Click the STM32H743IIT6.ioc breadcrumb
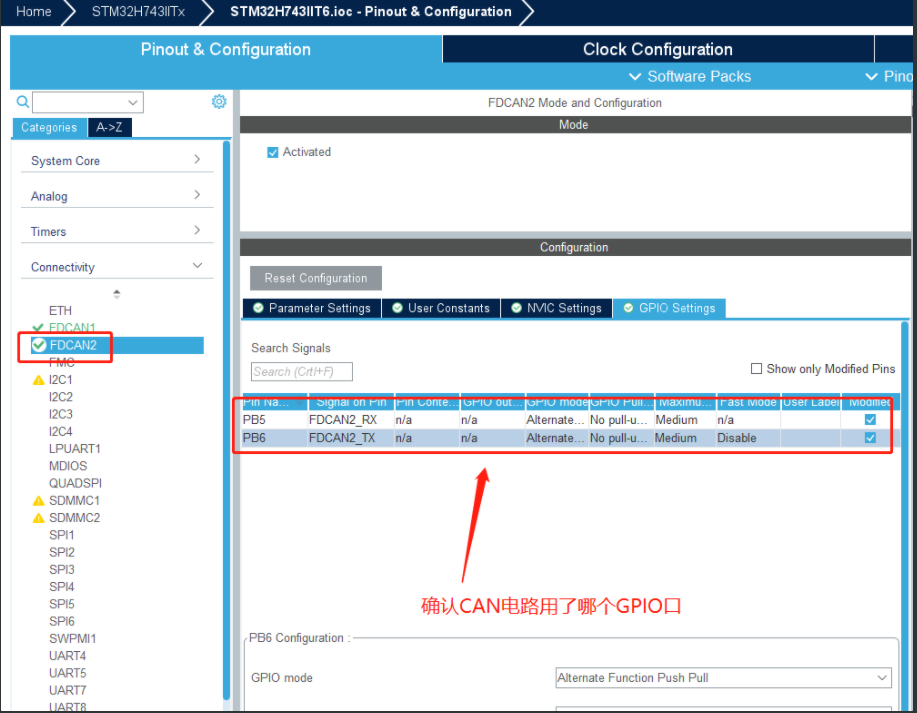 click(x=371, y=12)
